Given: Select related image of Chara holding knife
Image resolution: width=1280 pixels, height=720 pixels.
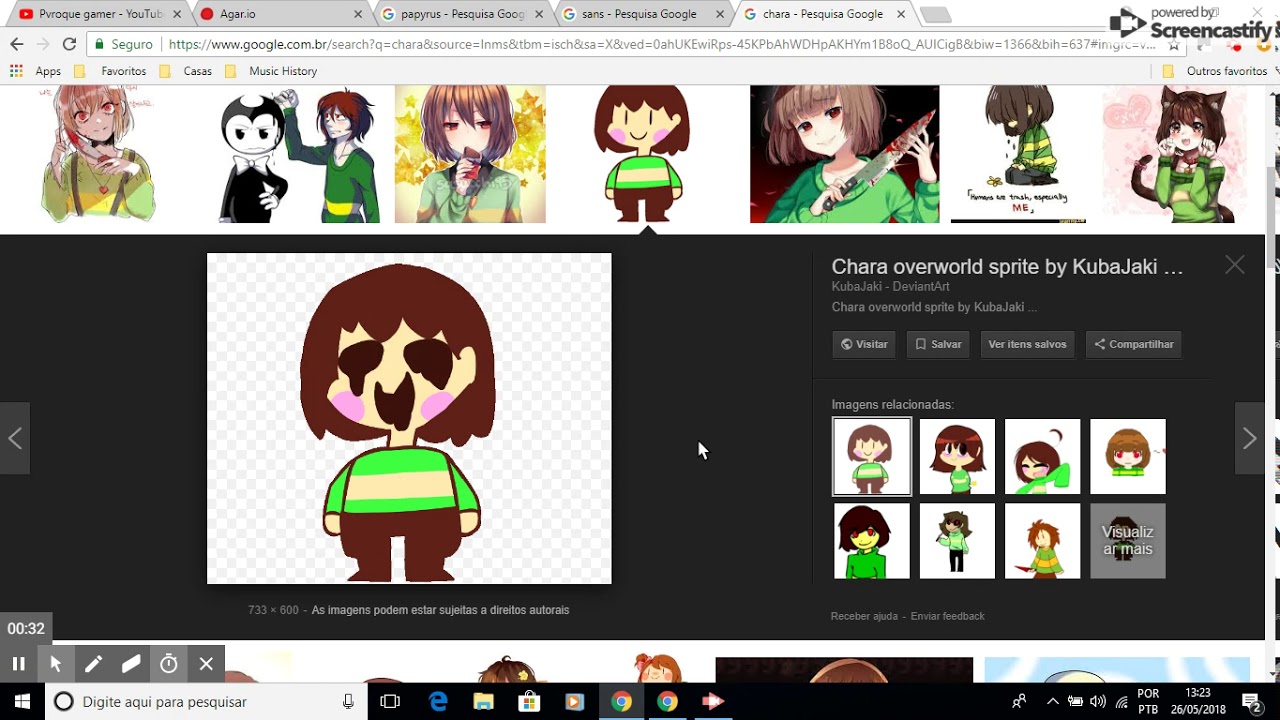Looking at the screenshot, I should coord(1042,541).
